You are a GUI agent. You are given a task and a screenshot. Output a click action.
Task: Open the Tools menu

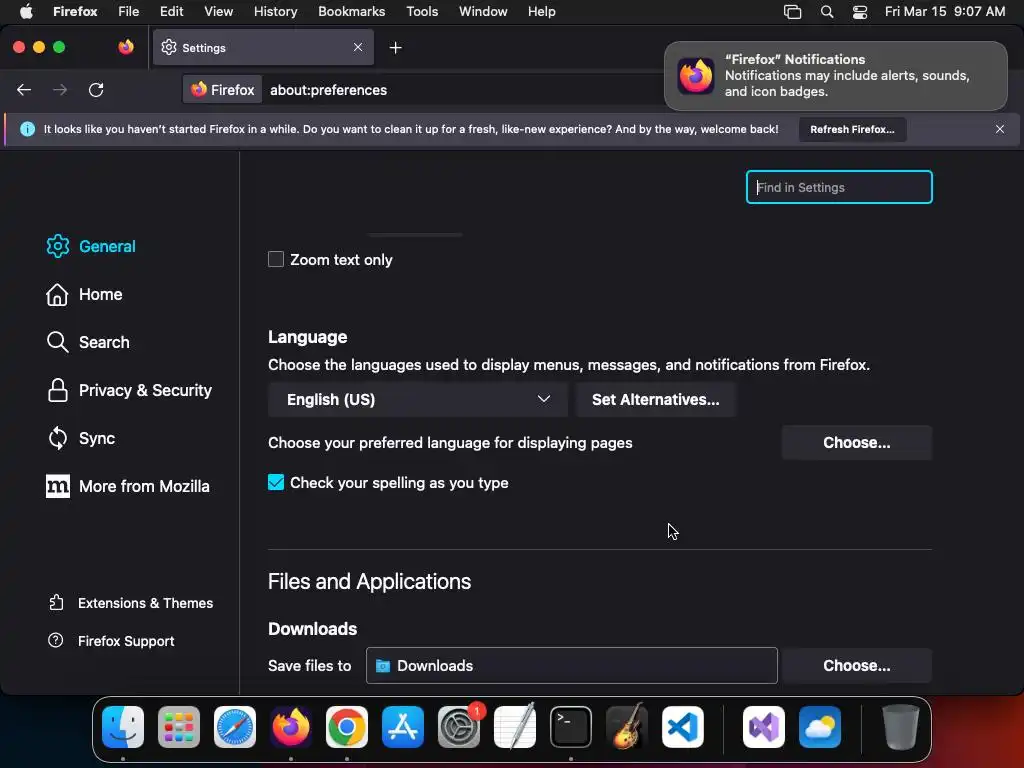click(x=422, y=12)
